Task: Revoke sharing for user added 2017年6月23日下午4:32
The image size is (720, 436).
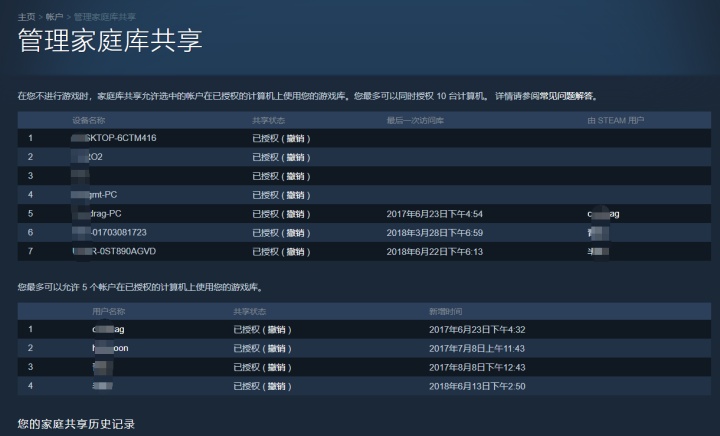Action: coord(276,330)
